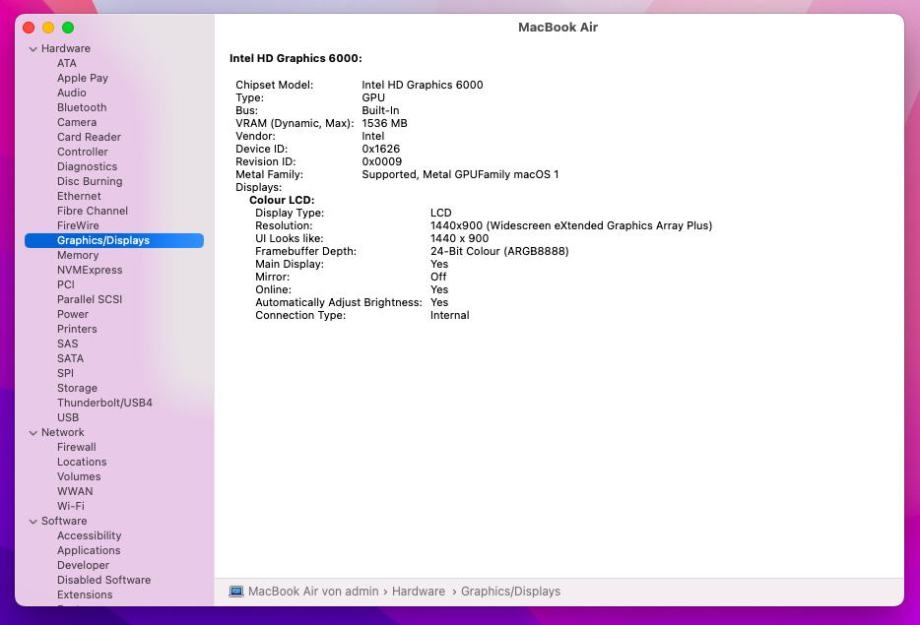Open Memory hardware info

pos(78,255)
